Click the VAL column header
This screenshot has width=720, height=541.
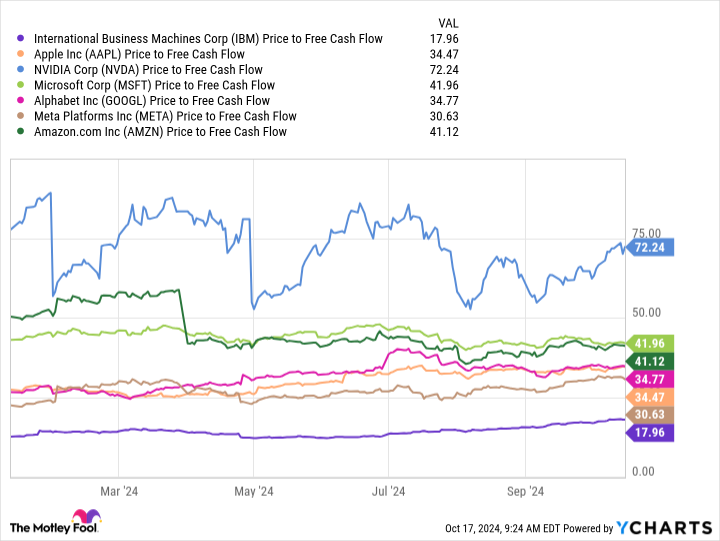tap(451, 23)
